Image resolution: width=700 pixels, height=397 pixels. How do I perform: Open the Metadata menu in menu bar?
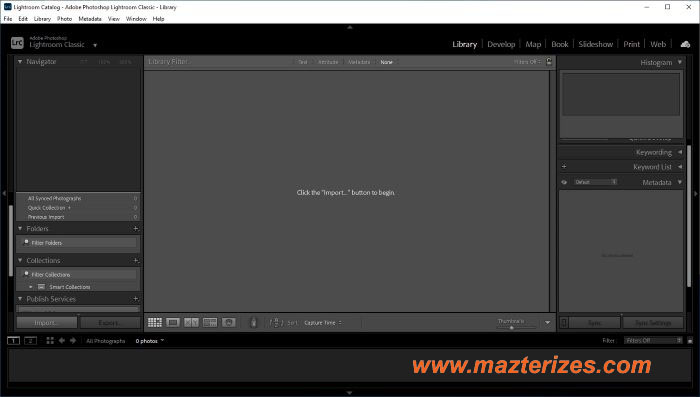90,19
